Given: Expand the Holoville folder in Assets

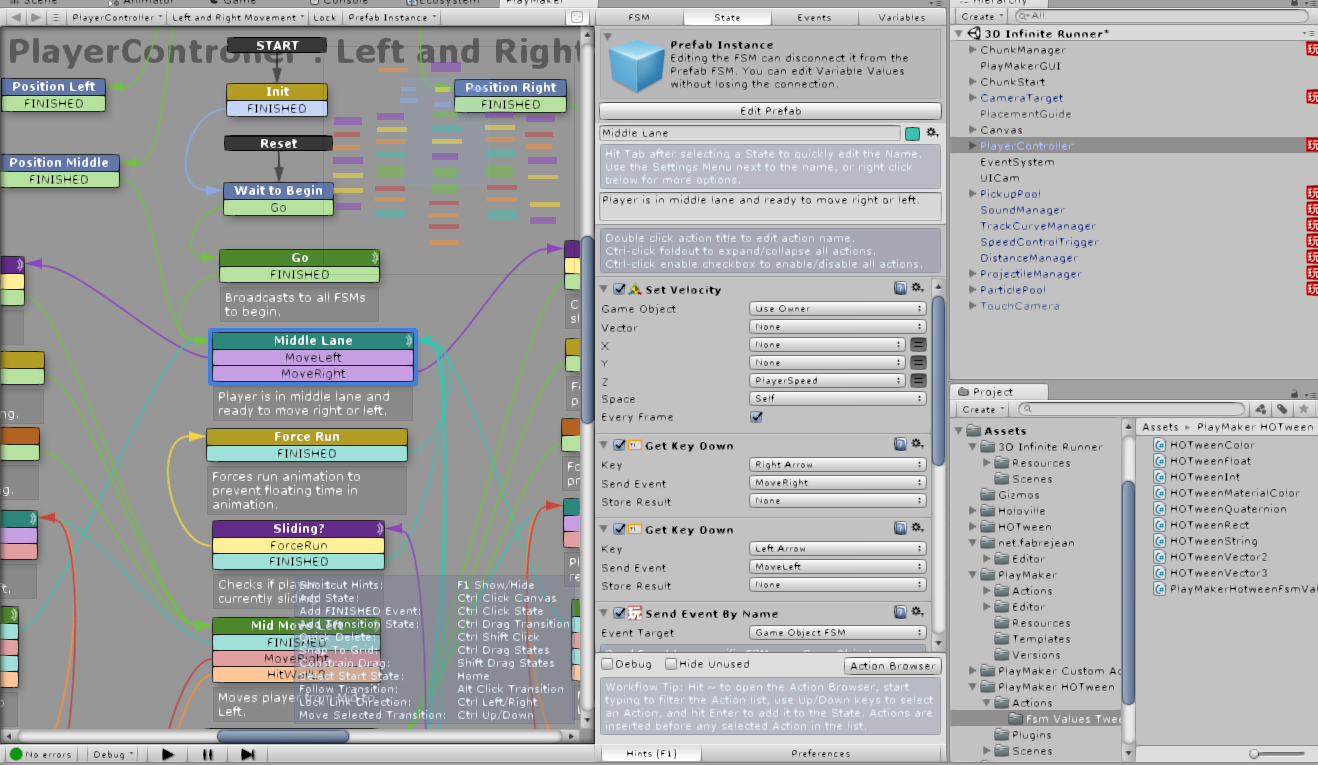Looking at the screenshot, I should click(974, 511).
